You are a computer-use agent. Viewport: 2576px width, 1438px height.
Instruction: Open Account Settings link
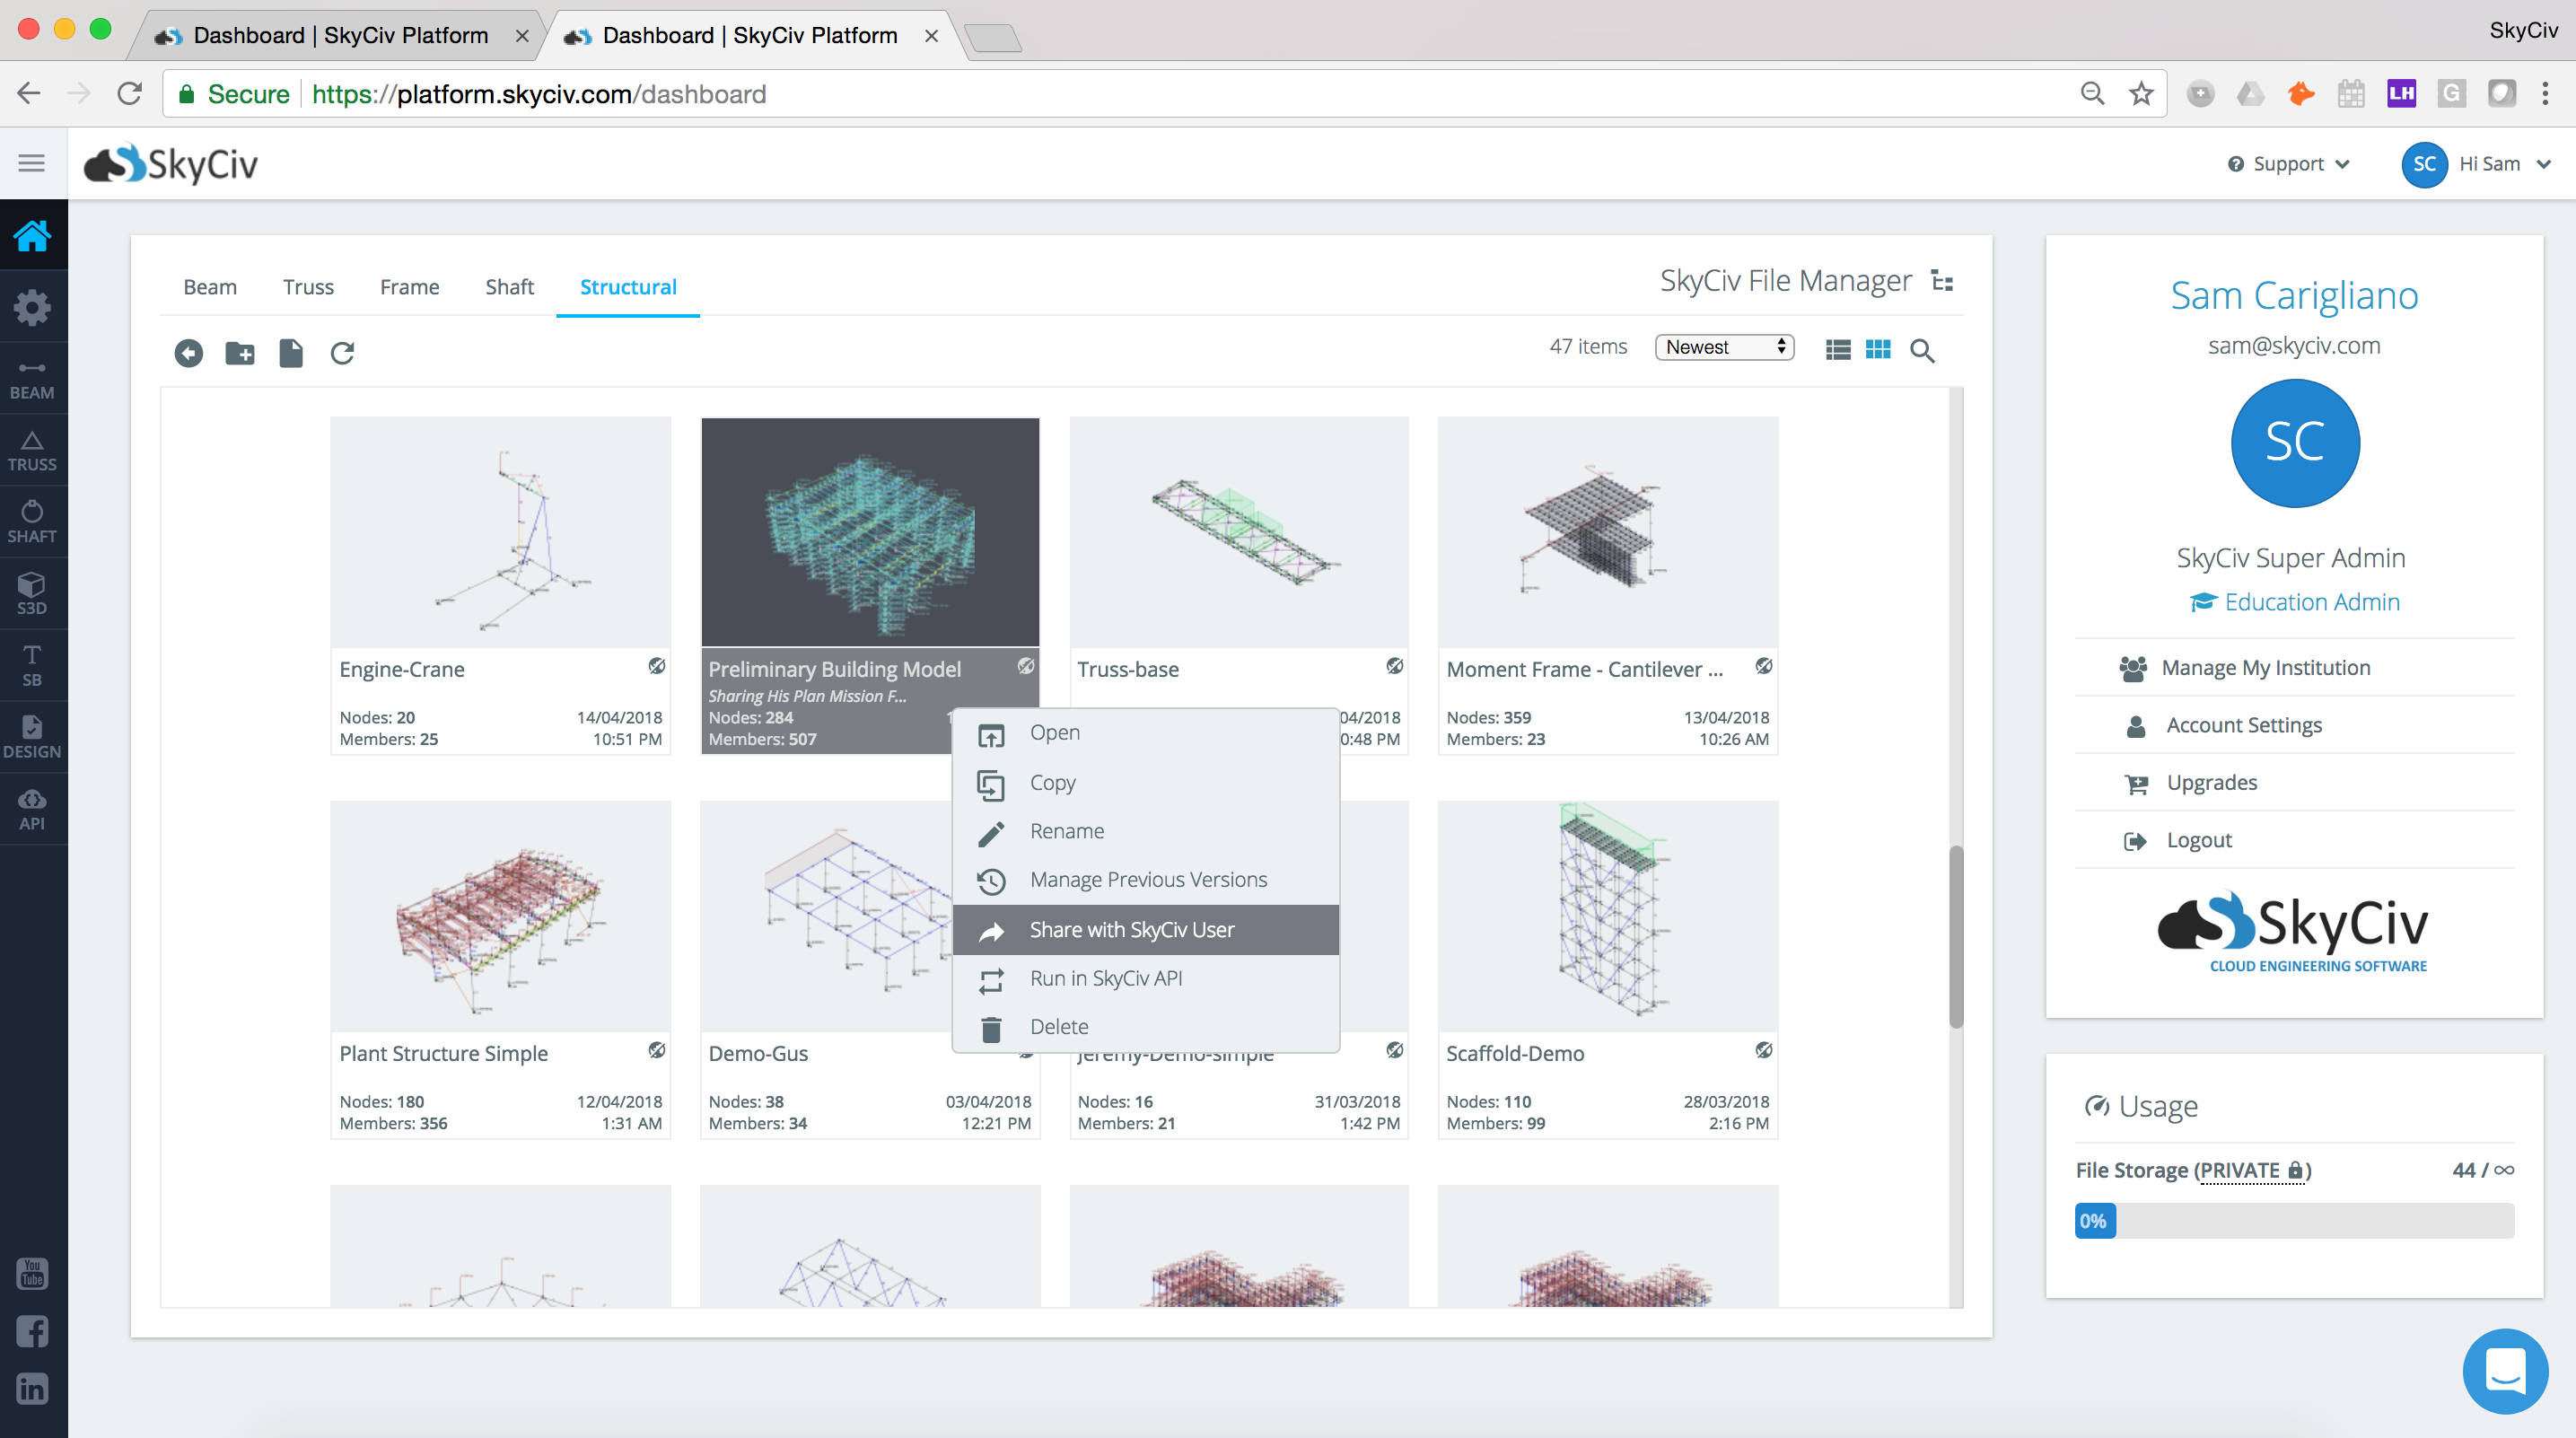(x=2243, y=724)
